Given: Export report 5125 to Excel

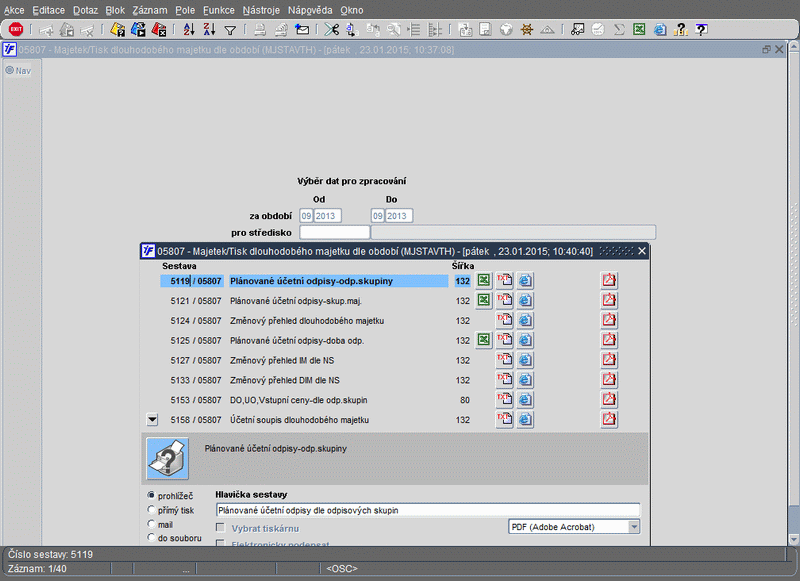Looking at the screenshot, I should point(484,340).
